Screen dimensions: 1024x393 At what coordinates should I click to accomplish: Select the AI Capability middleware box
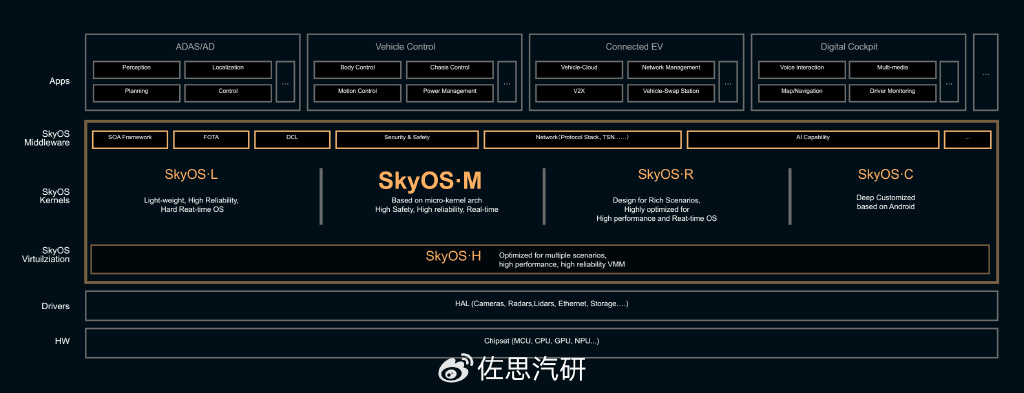tap(813, 139)
